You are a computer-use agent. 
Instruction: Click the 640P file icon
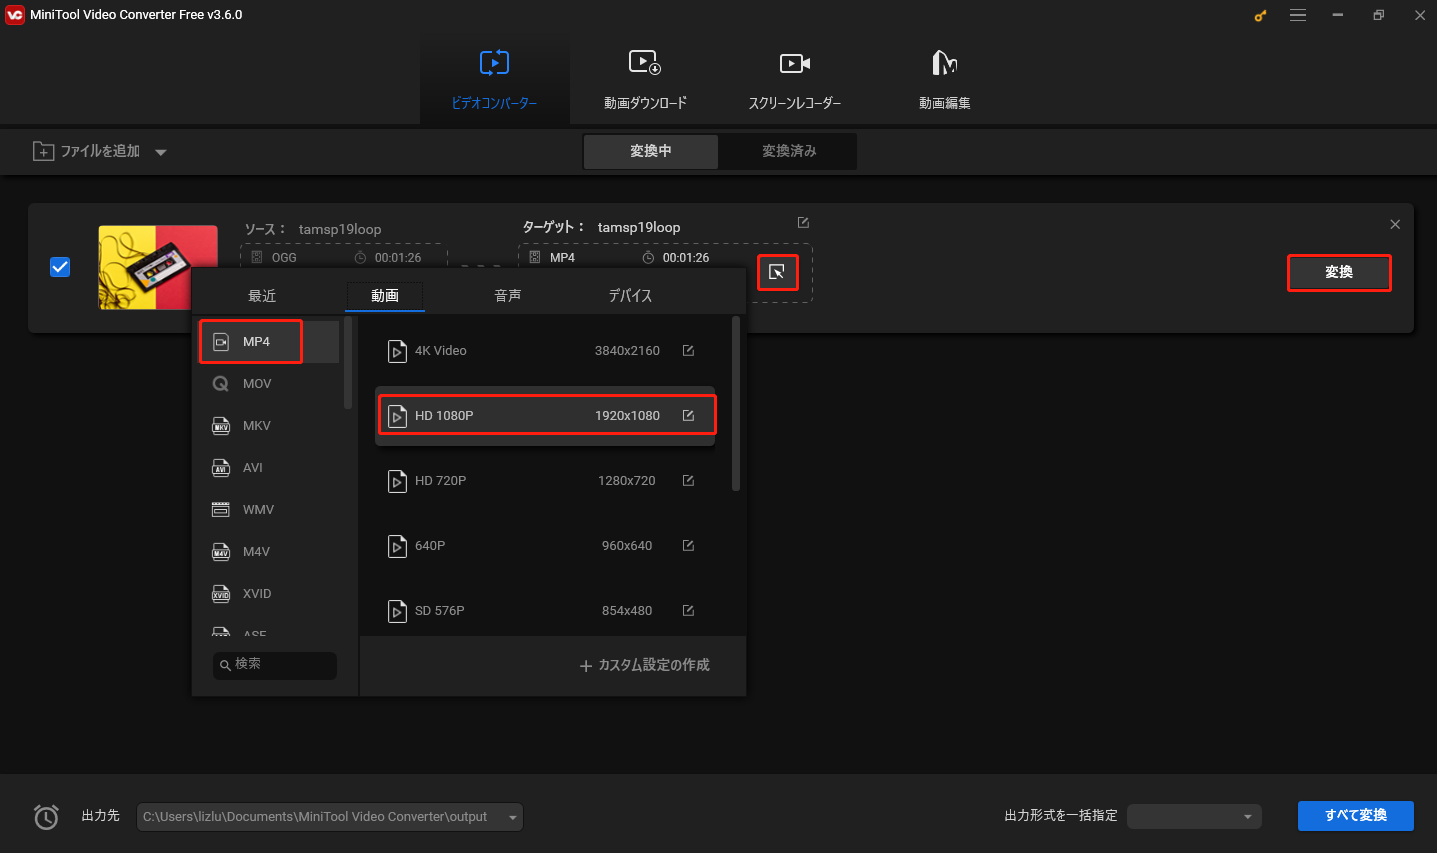397,546
